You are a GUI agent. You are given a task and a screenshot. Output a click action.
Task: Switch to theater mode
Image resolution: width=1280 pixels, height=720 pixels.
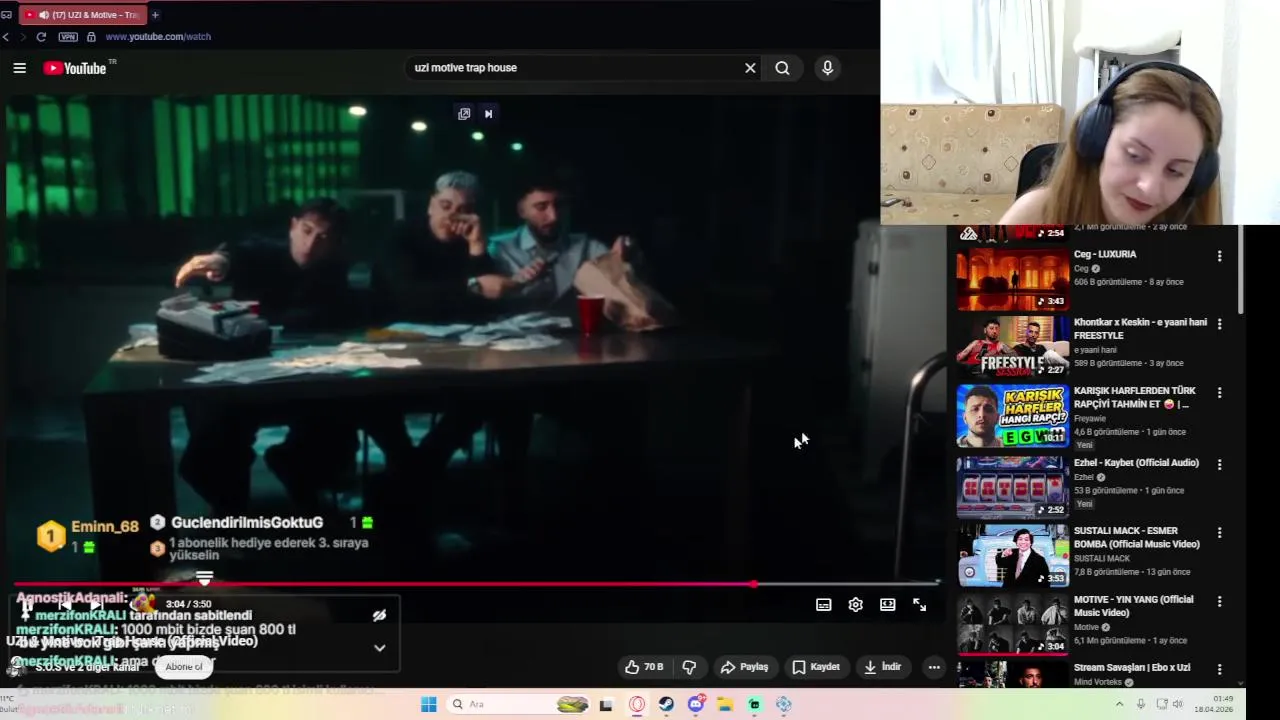(x=888, y=605)
